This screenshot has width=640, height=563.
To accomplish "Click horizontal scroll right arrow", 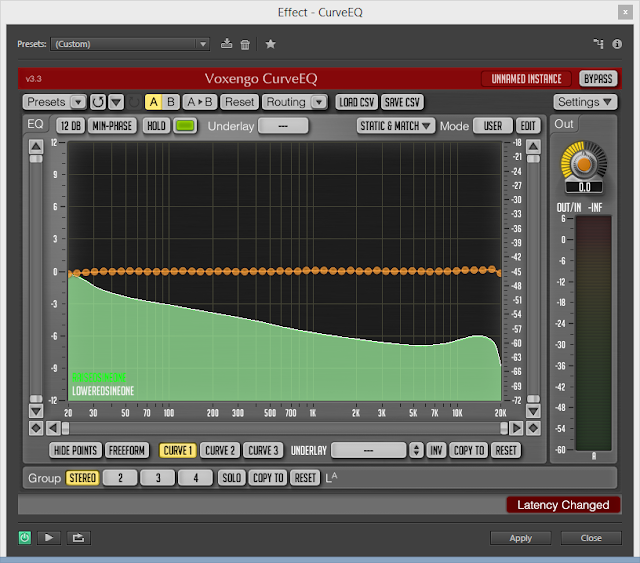I will [x=516, y=428].
